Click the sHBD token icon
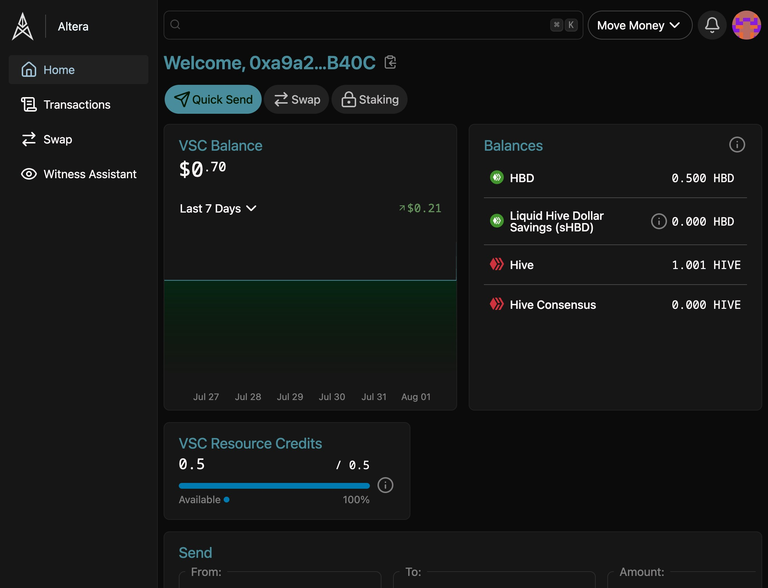Image resolution: width=768 pixels, height=588 pixels. click(497, 220)
